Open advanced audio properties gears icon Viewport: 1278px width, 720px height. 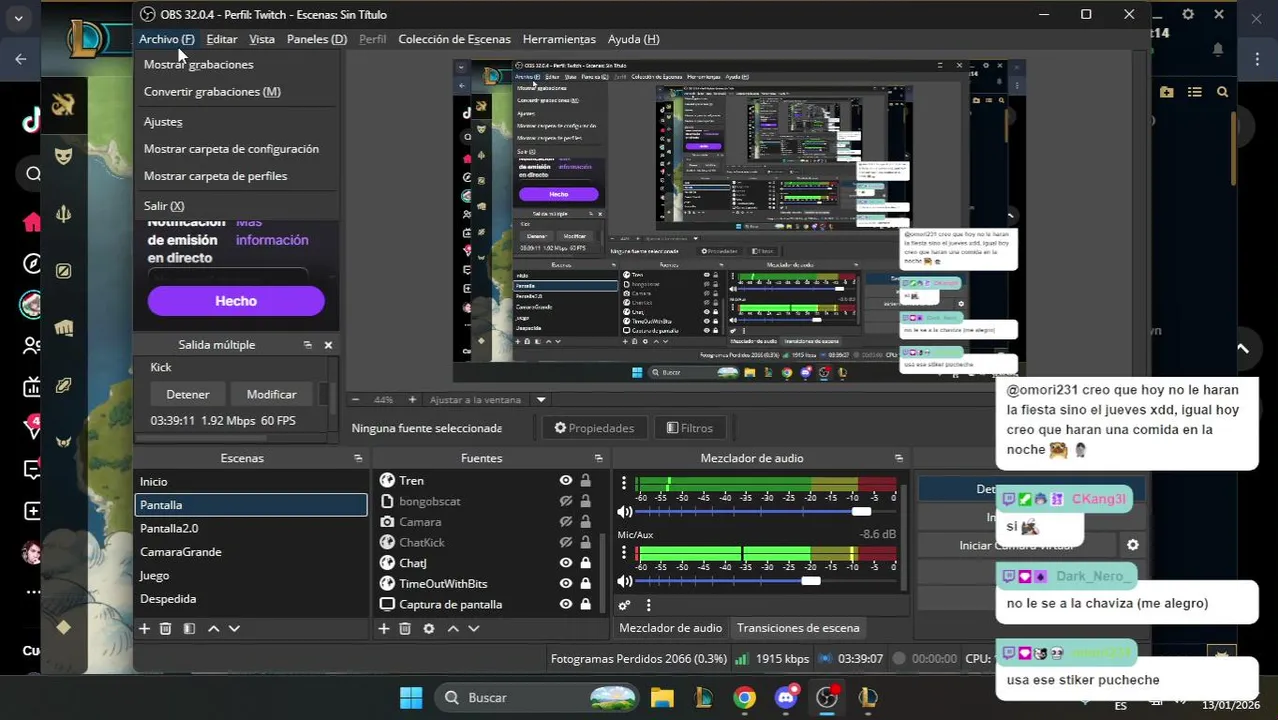pos(624,605)
